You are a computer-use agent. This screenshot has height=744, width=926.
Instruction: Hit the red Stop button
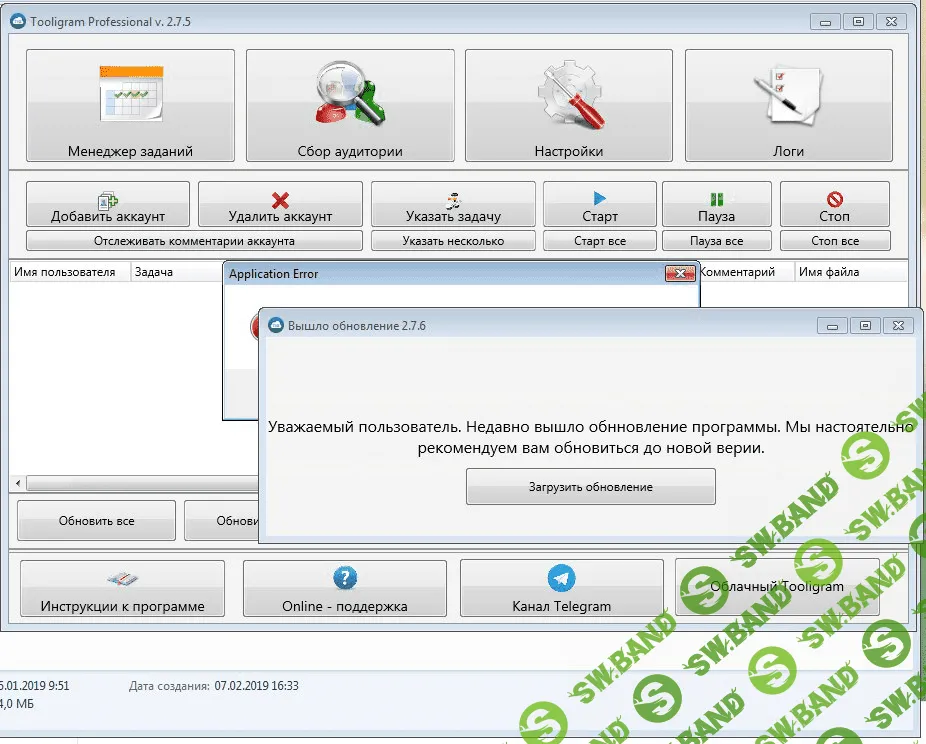pos(834,205)
